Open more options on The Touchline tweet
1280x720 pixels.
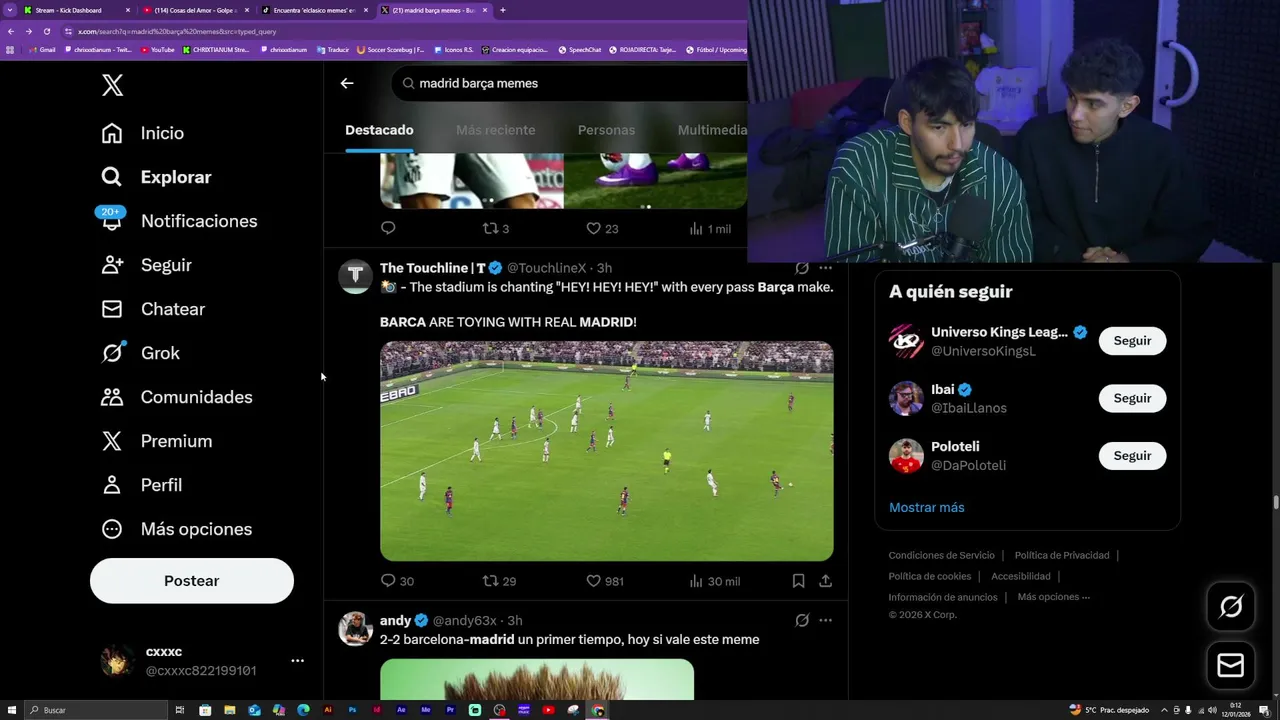825,268
